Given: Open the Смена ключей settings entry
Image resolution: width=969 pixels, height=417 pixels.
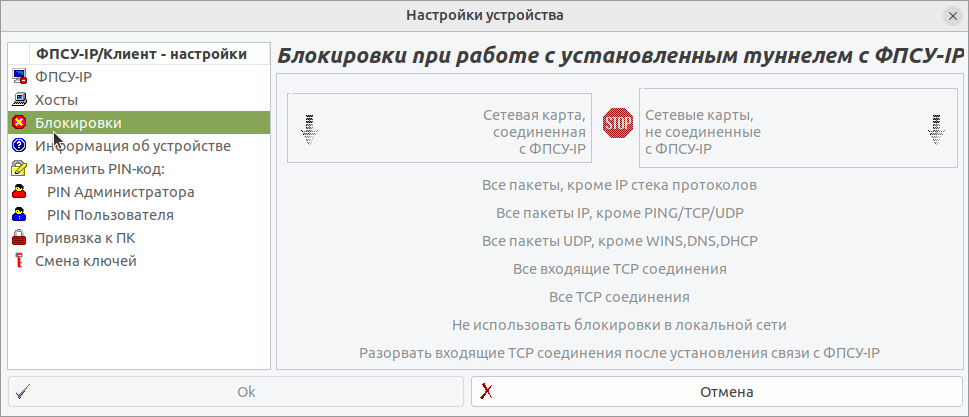Looking at the screenshot, I should point(86,261).
